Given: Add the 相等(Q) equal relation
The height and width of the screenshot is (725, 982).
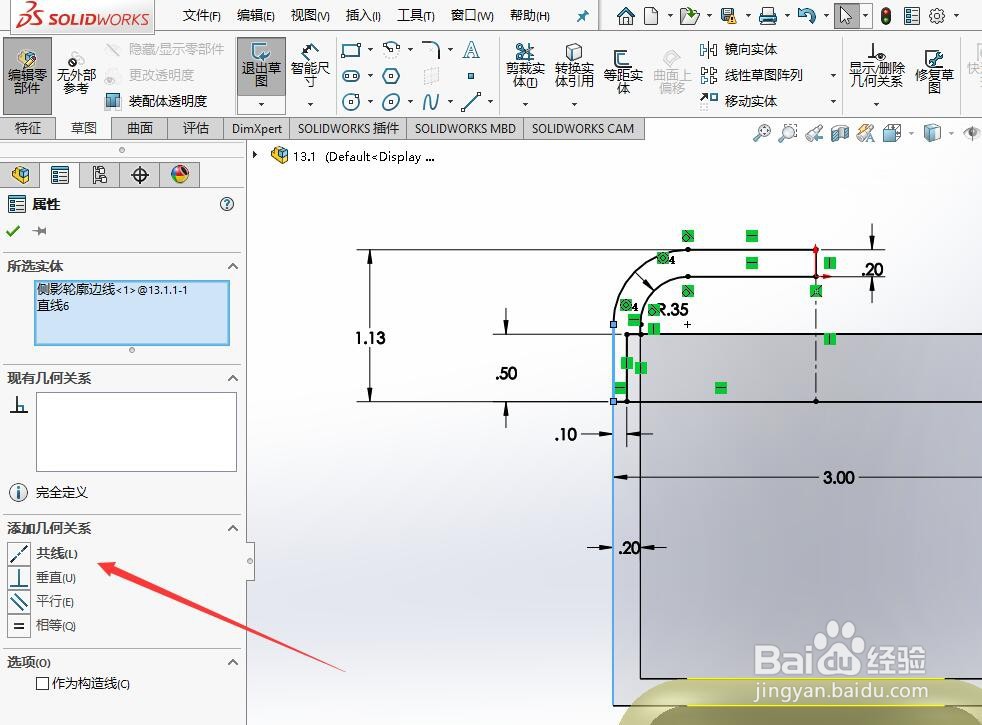Looking at the screenshot, I should [43, 625].
